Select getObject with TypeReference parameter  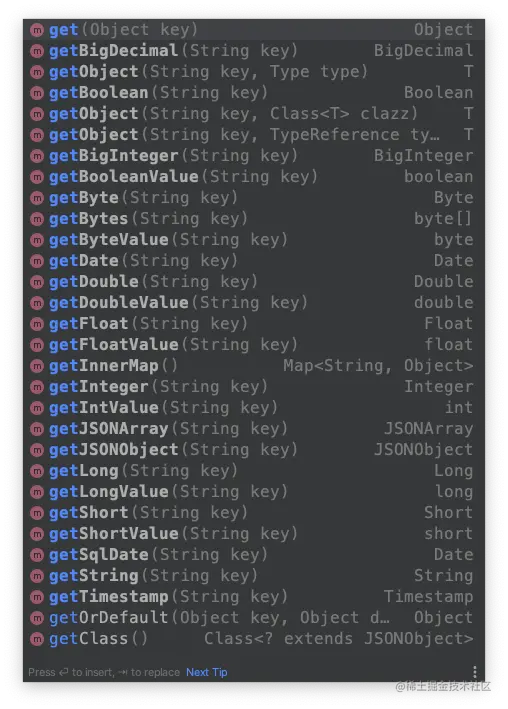(x=254, y=135)
